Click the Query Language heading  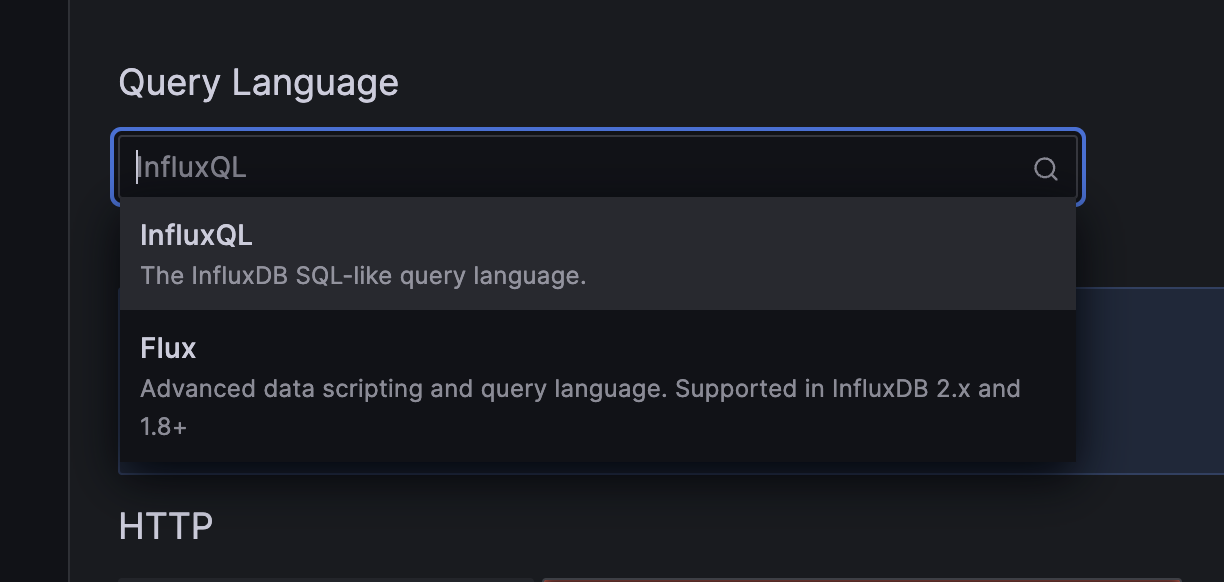click(x=258, y=82)
